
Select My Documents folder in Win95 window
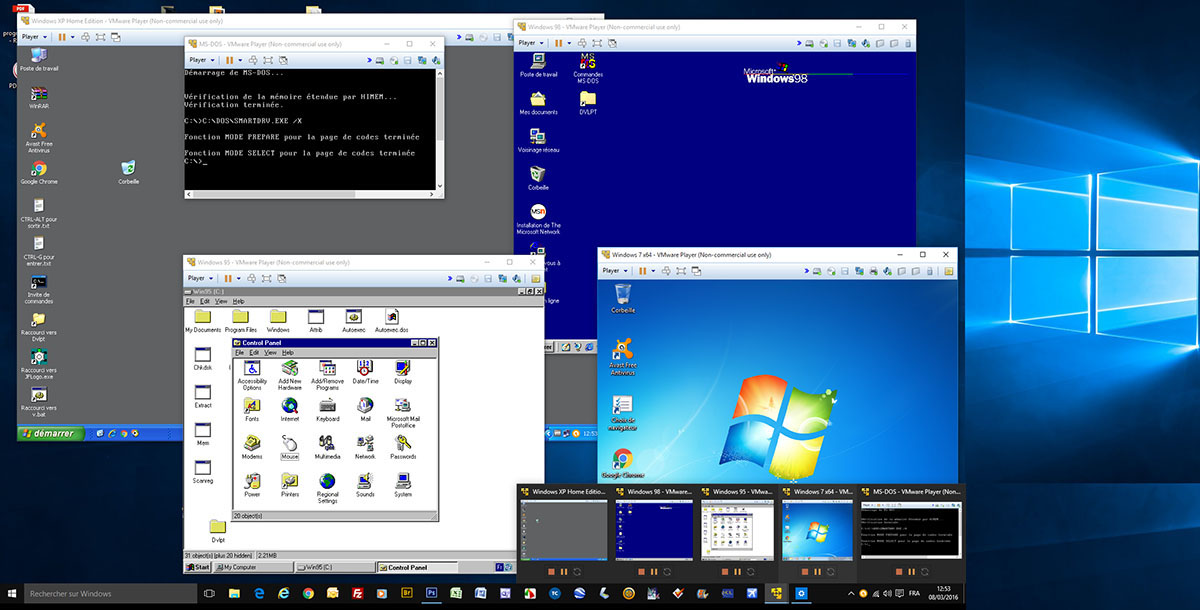coord(203,321)
